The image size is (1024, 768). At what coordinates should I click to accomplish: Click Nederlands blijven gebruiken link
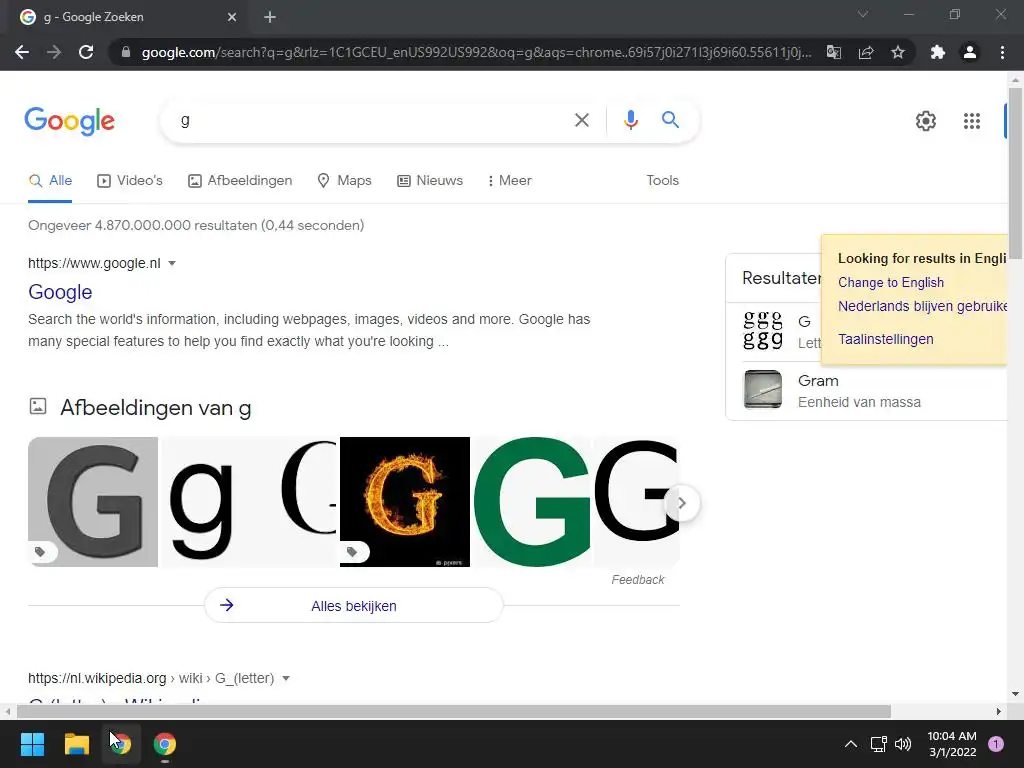coord(922,306)
